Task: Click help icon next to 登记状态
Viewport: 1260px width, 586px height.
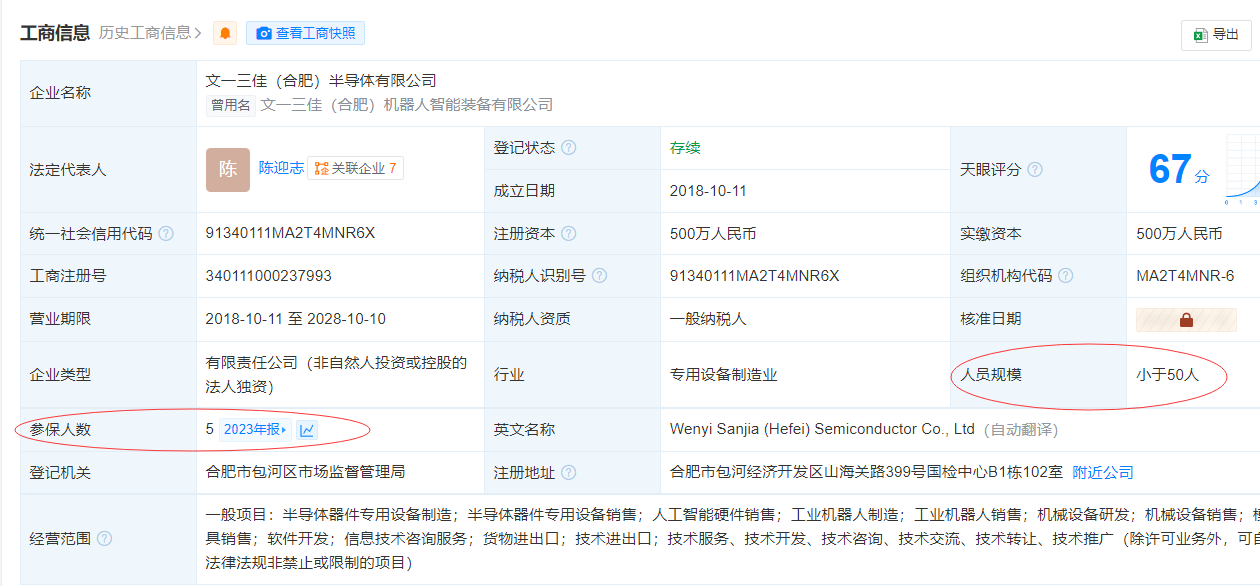Action: 568,148
